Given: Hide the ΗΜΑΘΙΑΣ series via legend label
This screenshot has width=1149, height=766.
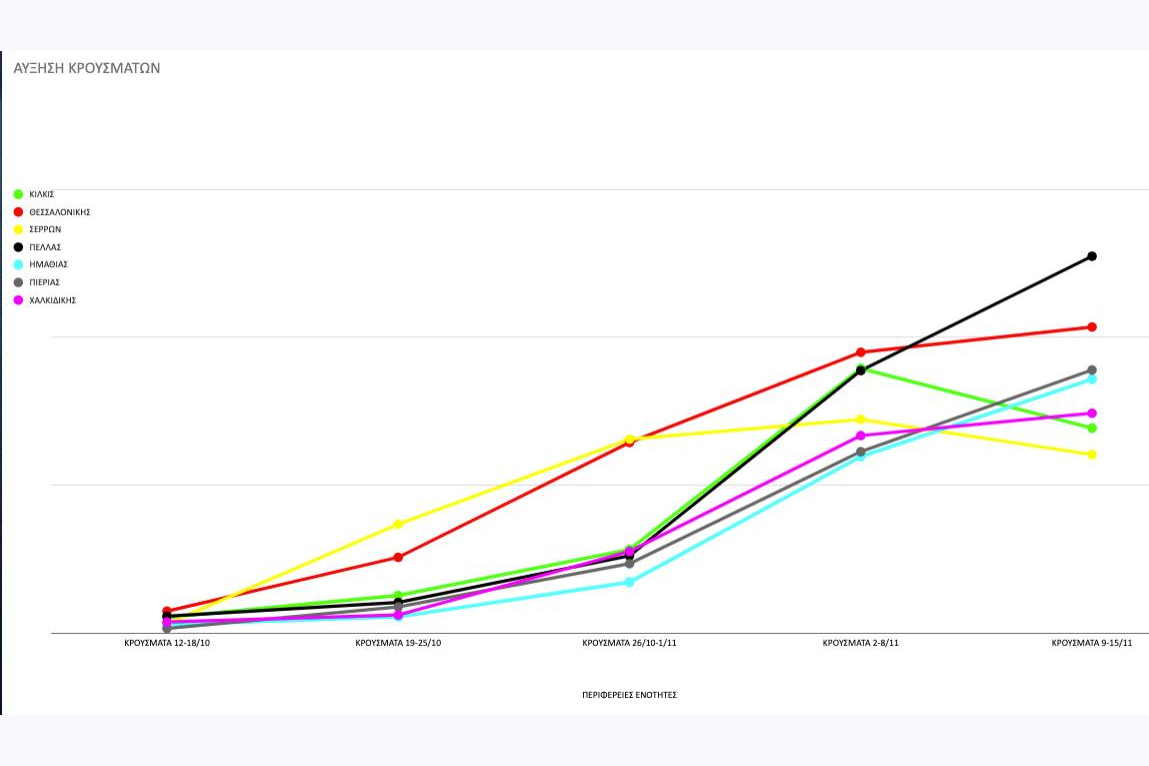Looking at the screenshot, I should click(48, 265).
